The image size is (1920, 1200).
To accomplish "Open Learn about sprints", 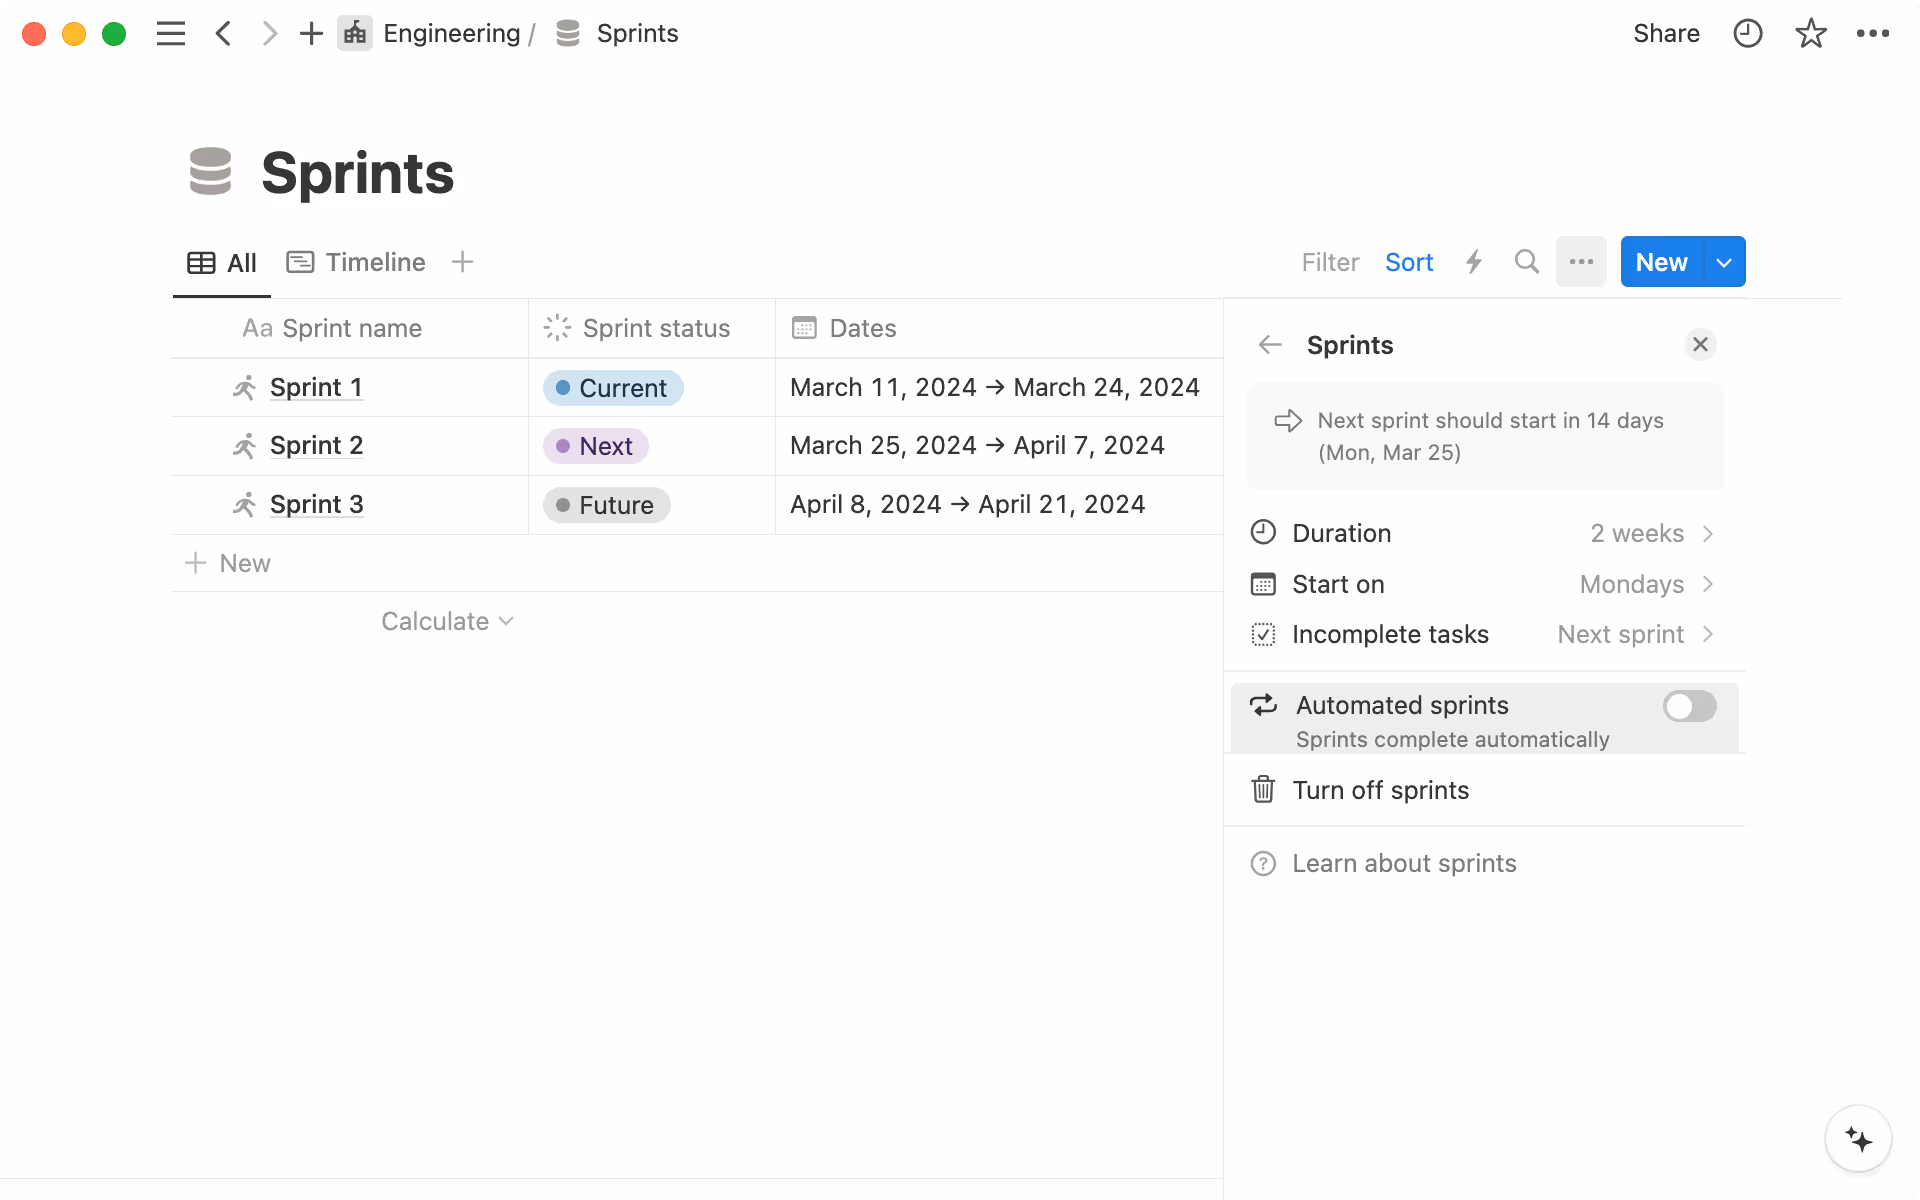I will coord(1404,863).
